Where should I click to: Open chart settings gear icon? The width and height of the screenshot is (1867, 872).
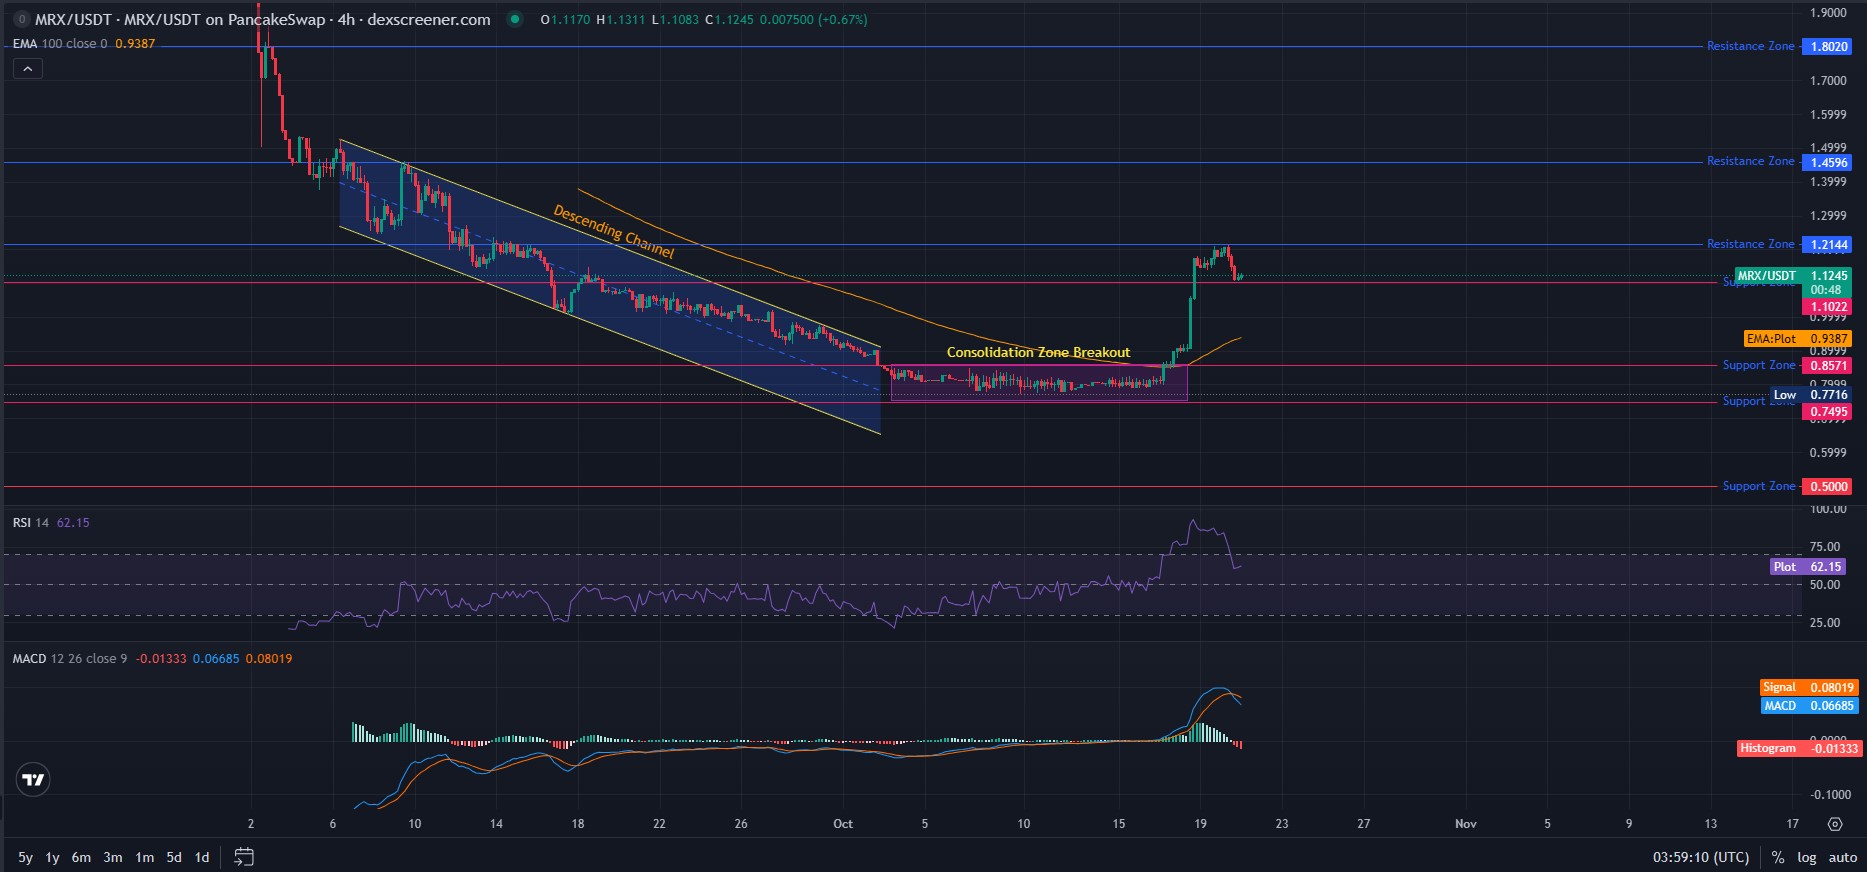(1834, 824)
